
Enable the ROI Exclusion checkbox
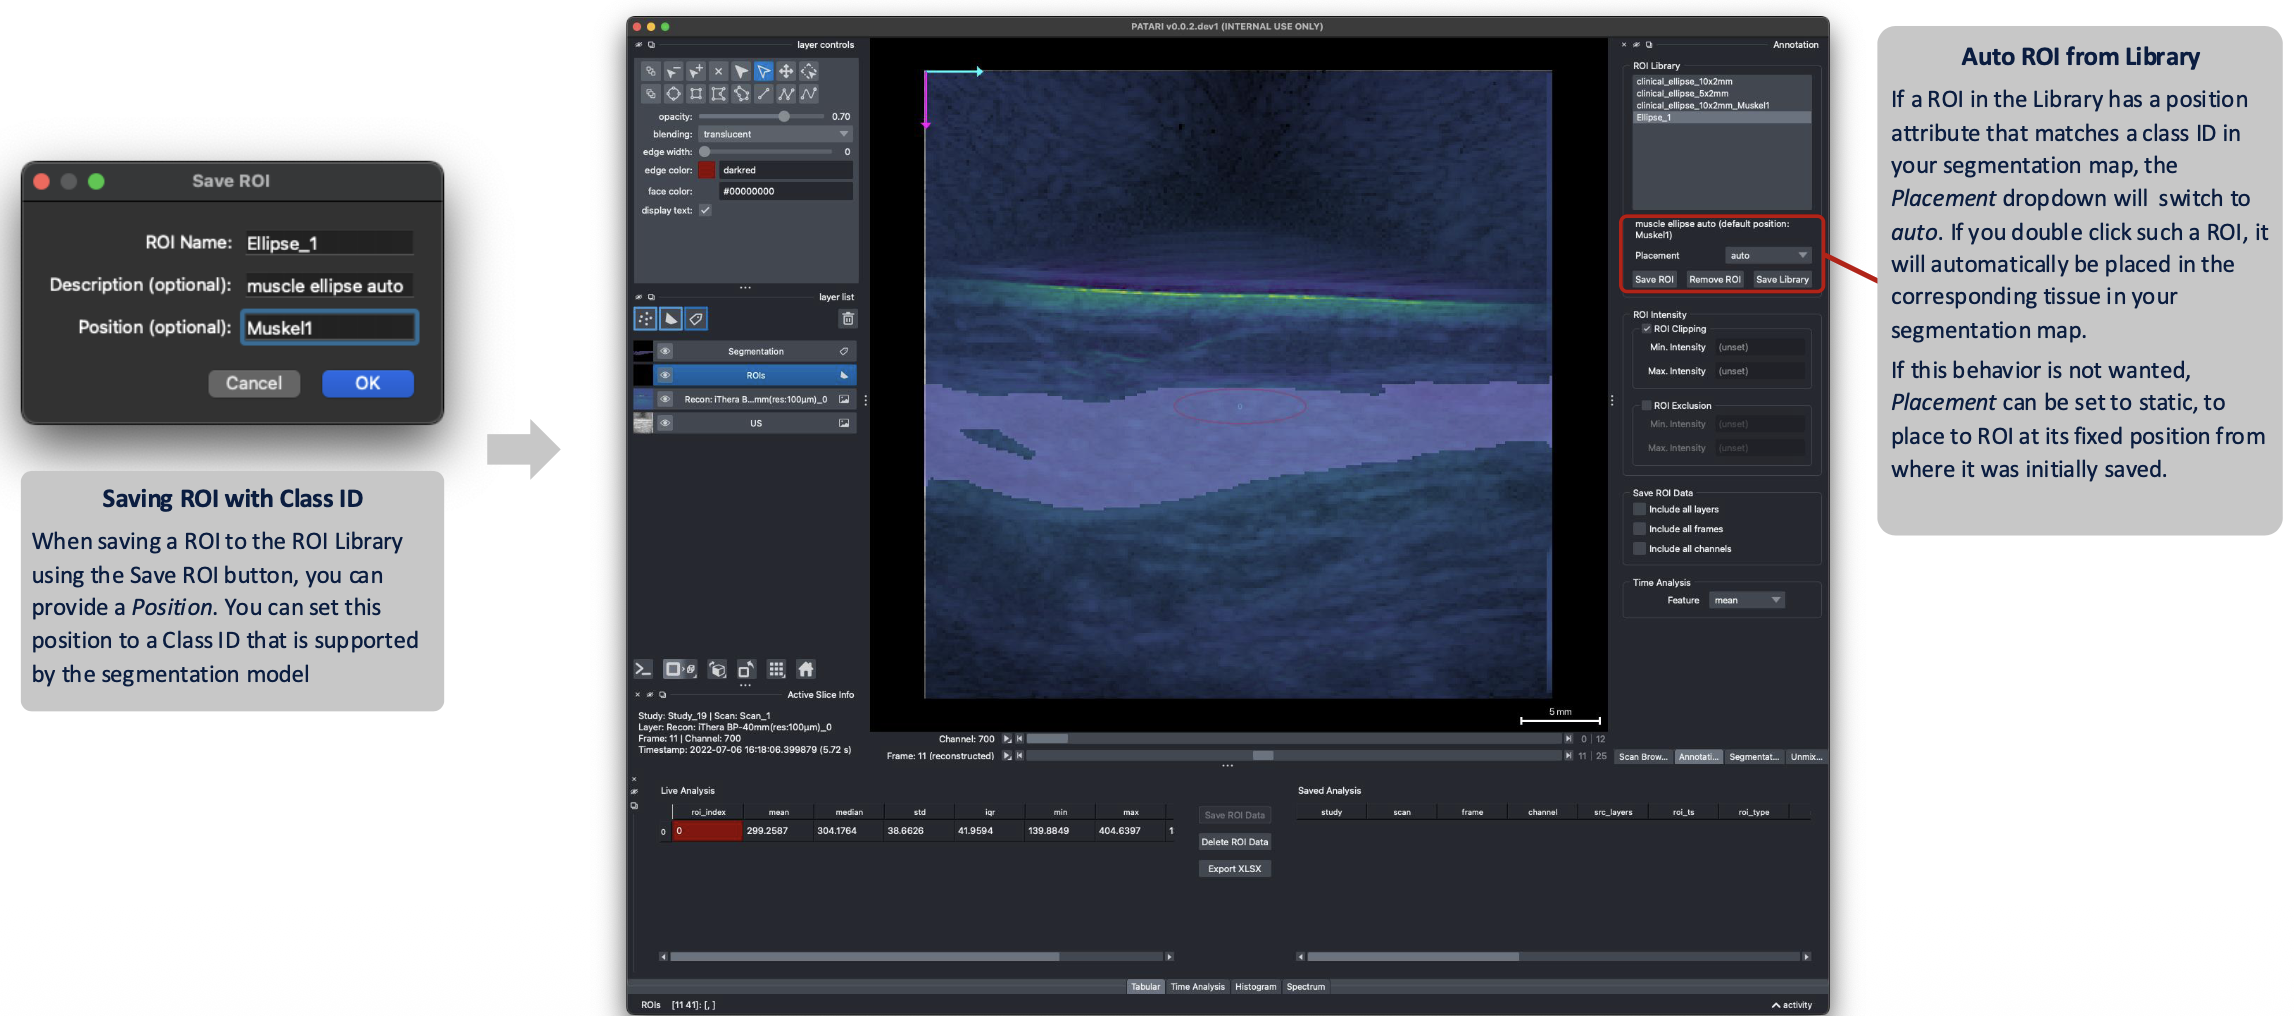[x=1646, y=406]
